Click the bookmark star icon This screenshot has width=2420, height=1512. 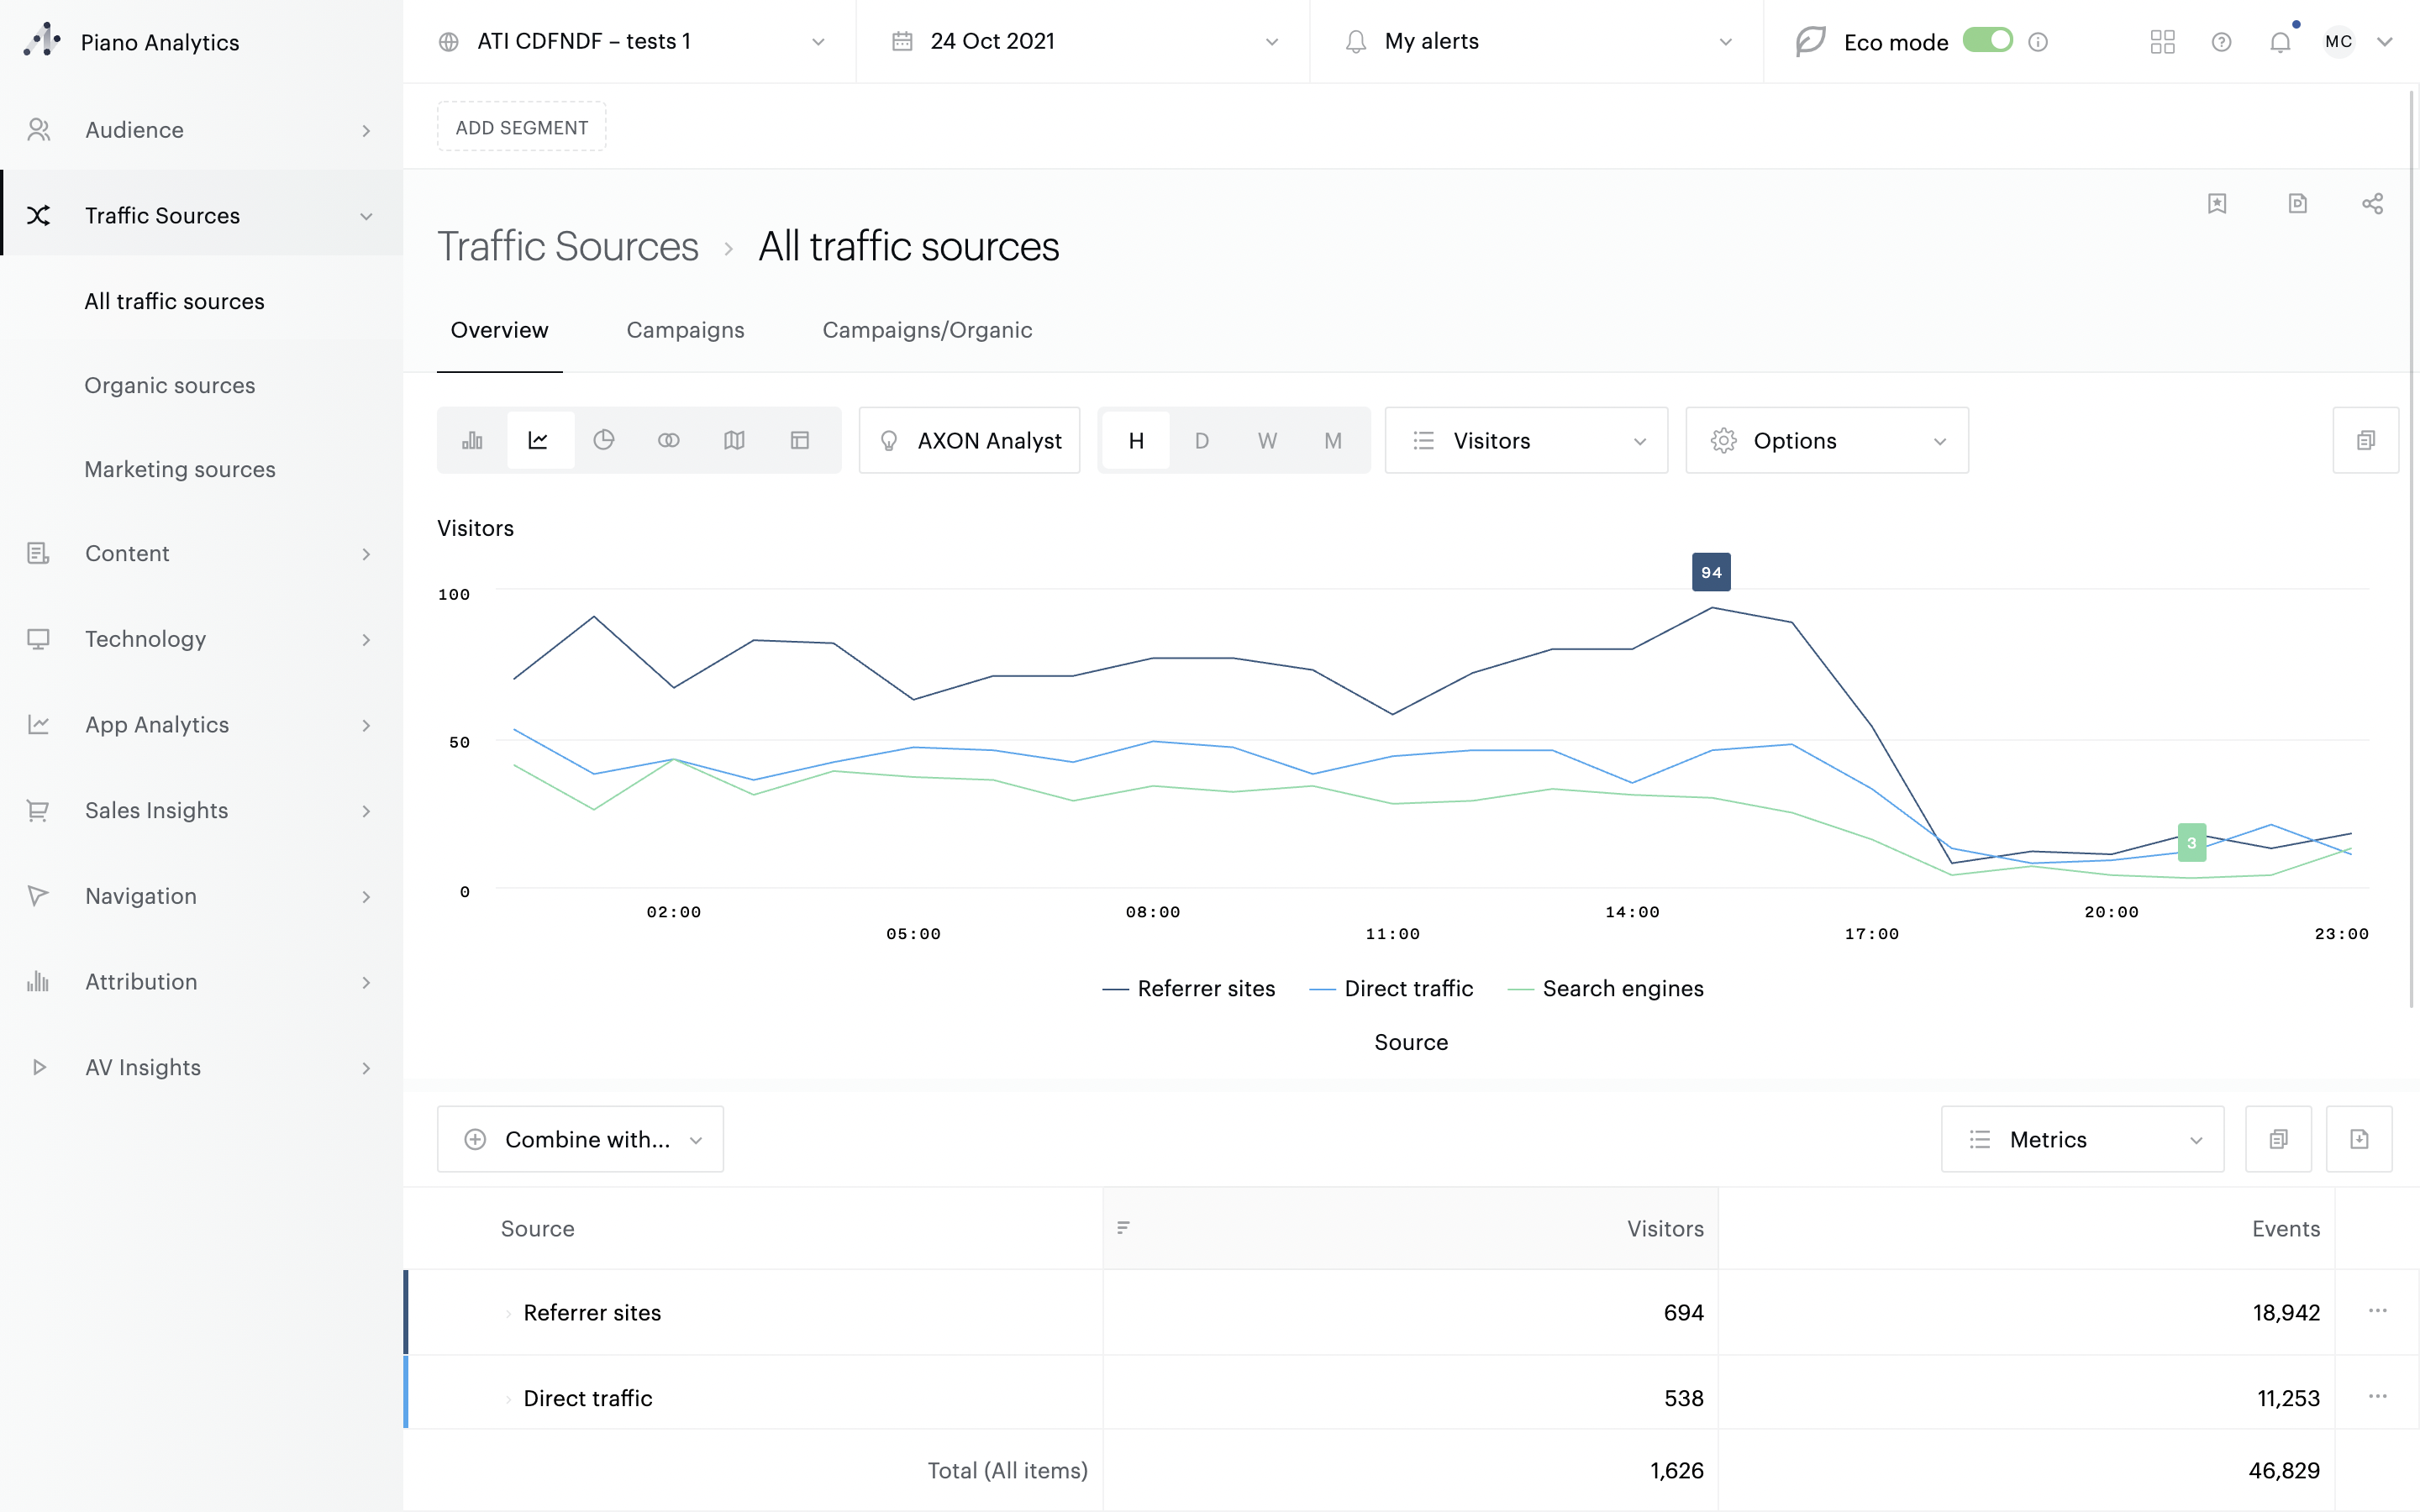(x=2216, y=204)
